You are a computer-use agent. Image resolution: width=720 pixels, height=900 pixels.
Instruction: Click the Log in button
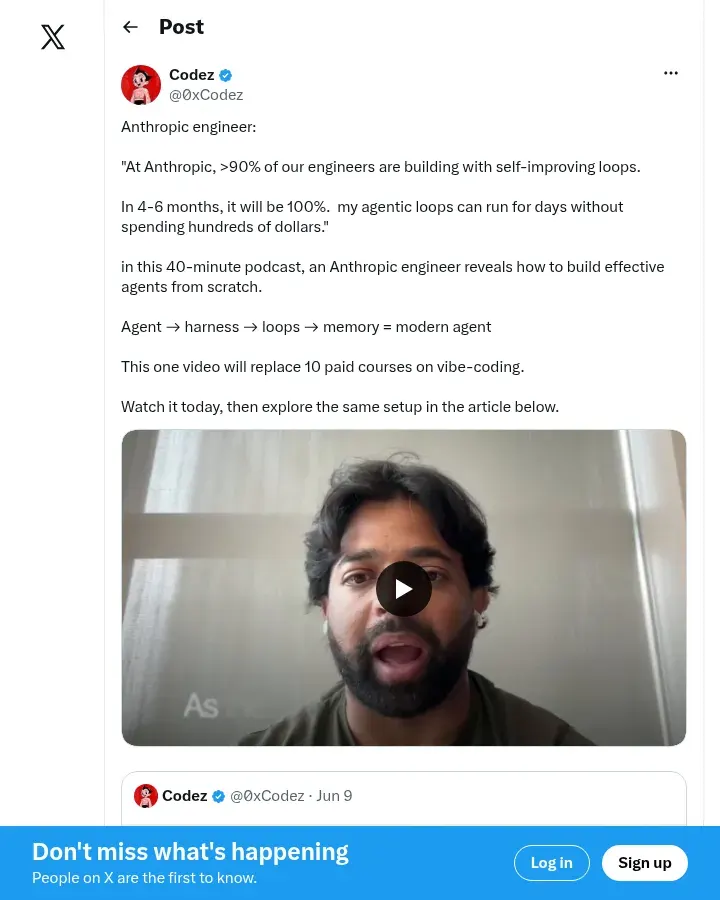[551, 863]
